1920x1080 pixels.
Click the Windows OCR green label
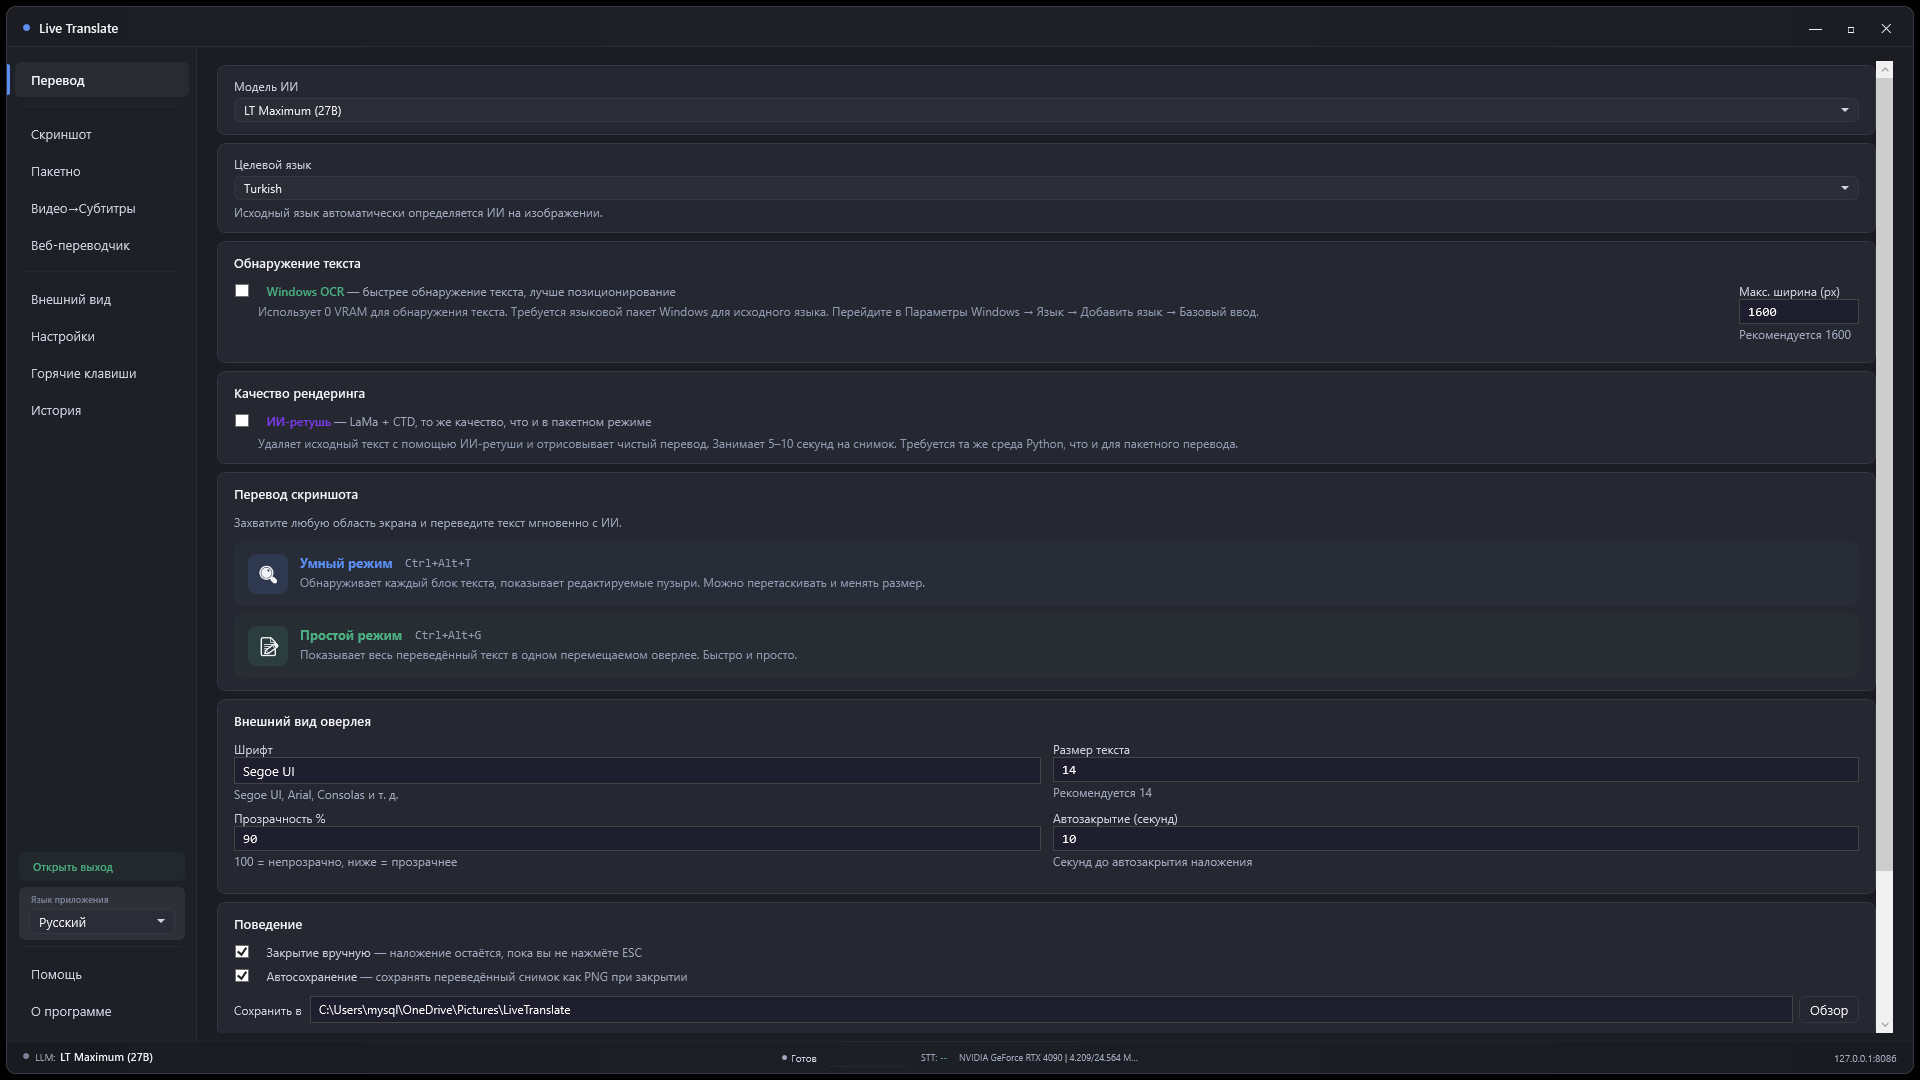click(305, 292)
